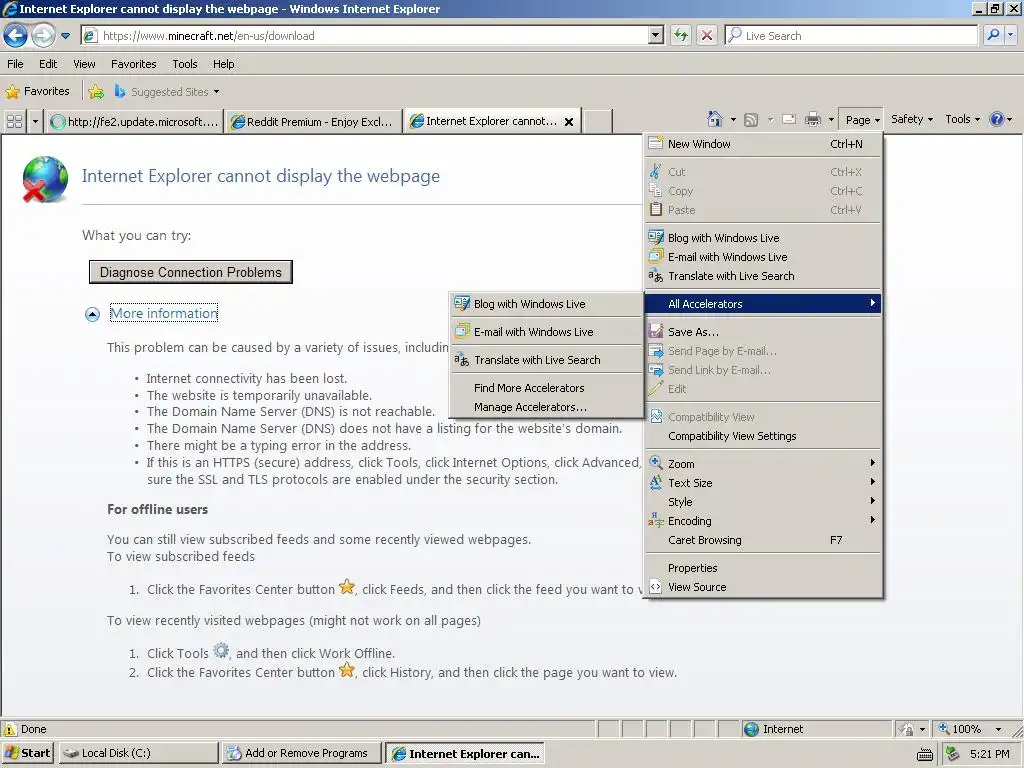
Task: Open Properties from Page menu
Action: pyautogui.click(x=763, y=568)
